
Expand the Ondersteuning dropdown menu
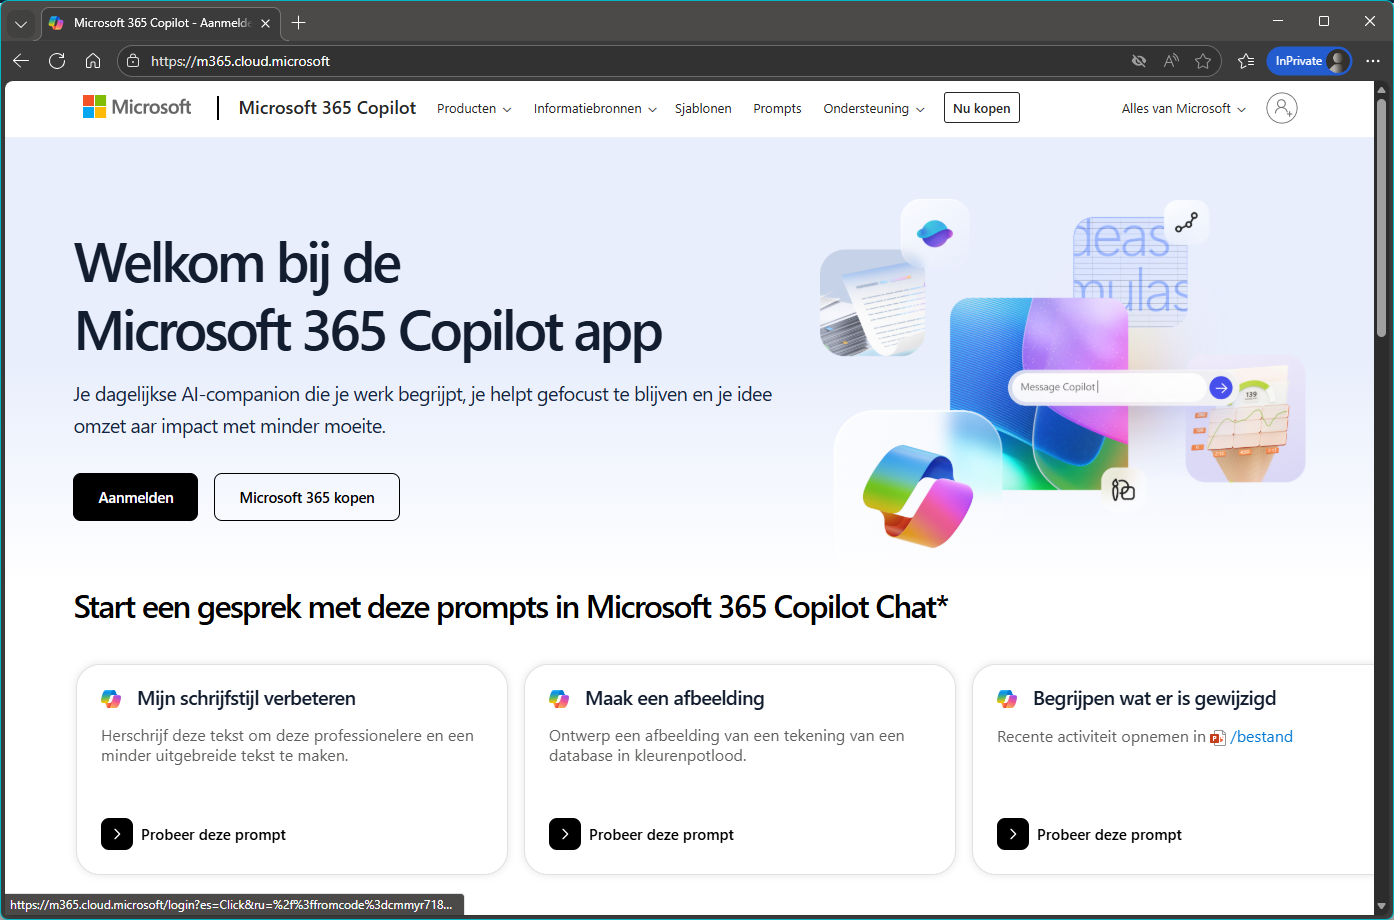874,109
